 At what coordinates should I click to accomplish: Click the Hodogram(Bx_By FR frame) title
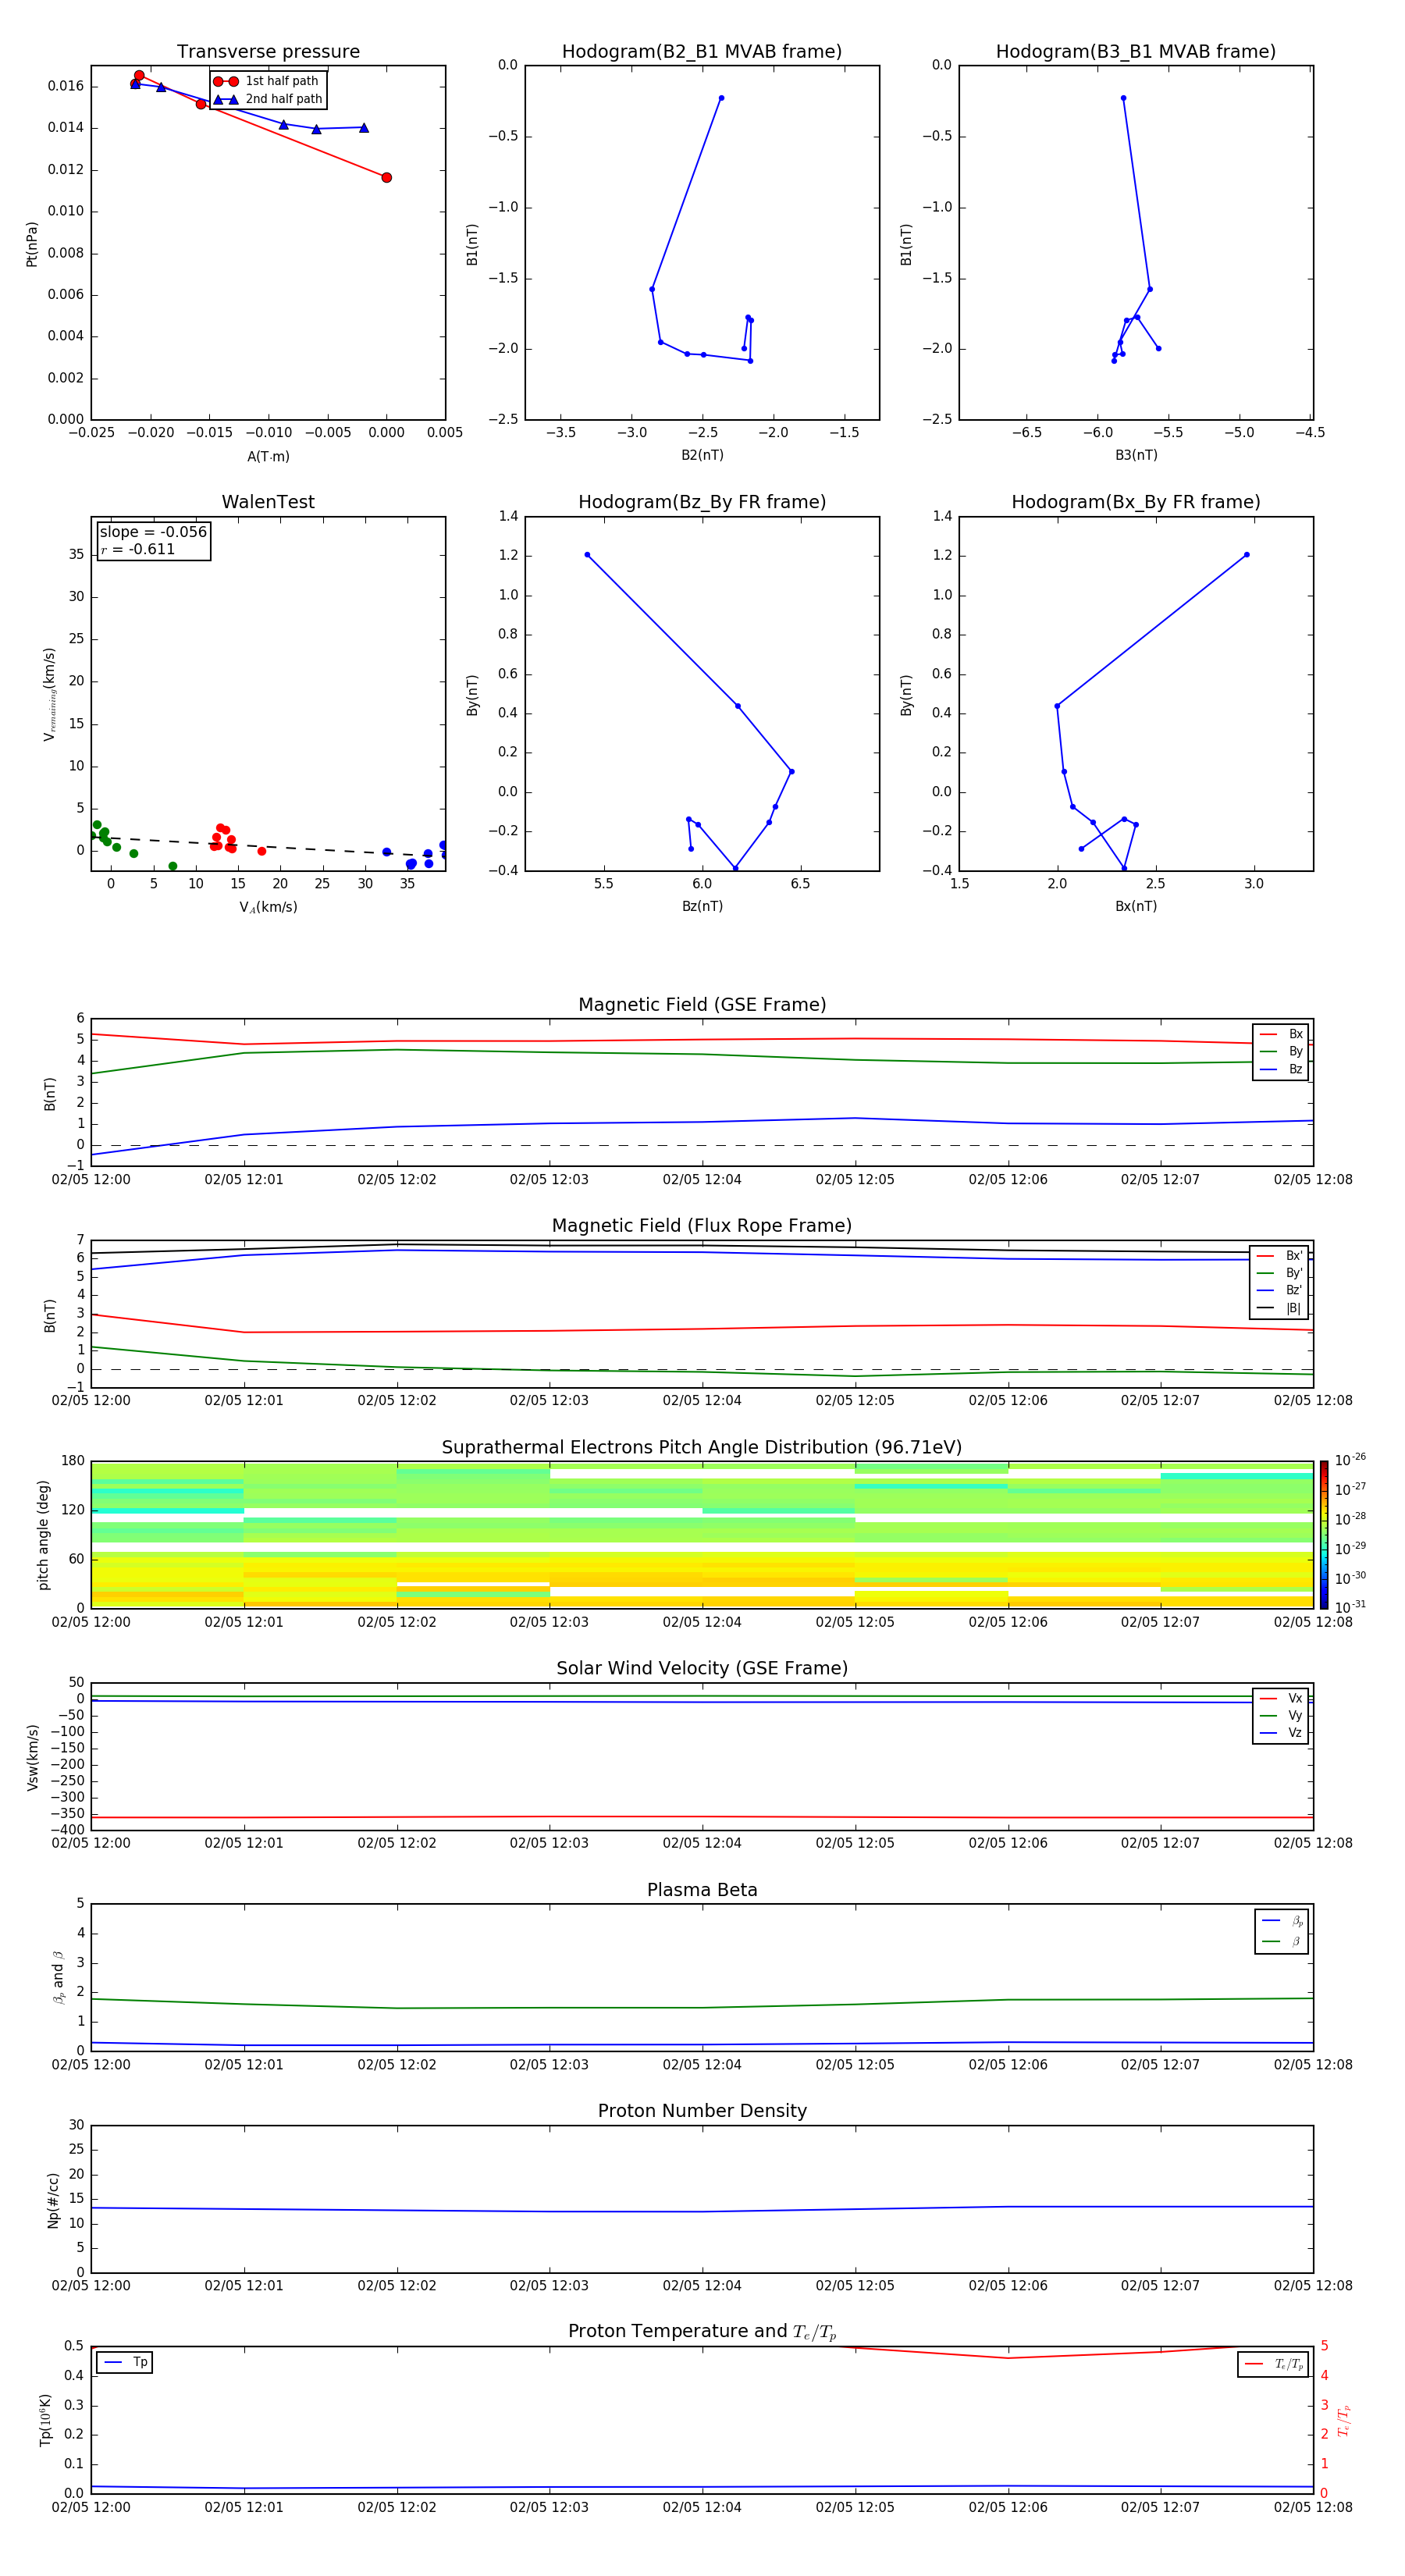click(x=1135, y=502)
